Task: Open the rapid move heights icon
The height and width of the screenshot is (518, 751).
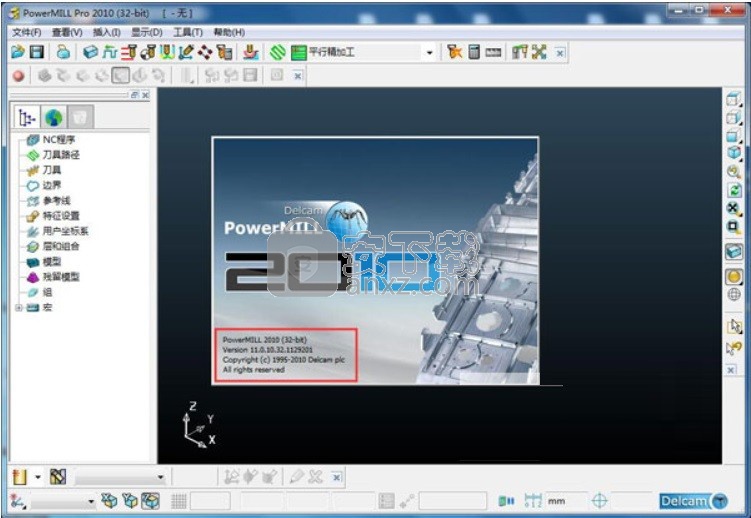Action: [x=129, y=52]
